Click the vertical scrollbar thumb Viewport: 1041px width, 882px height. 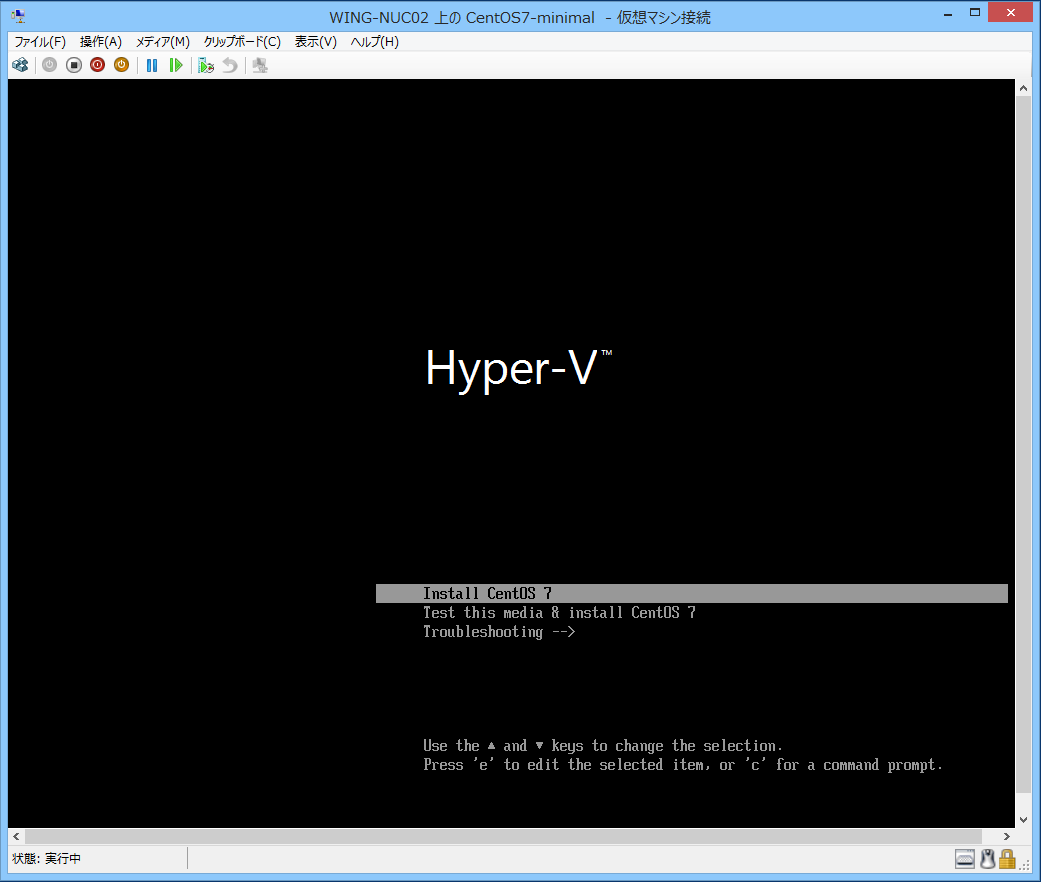pos(1023,444)
